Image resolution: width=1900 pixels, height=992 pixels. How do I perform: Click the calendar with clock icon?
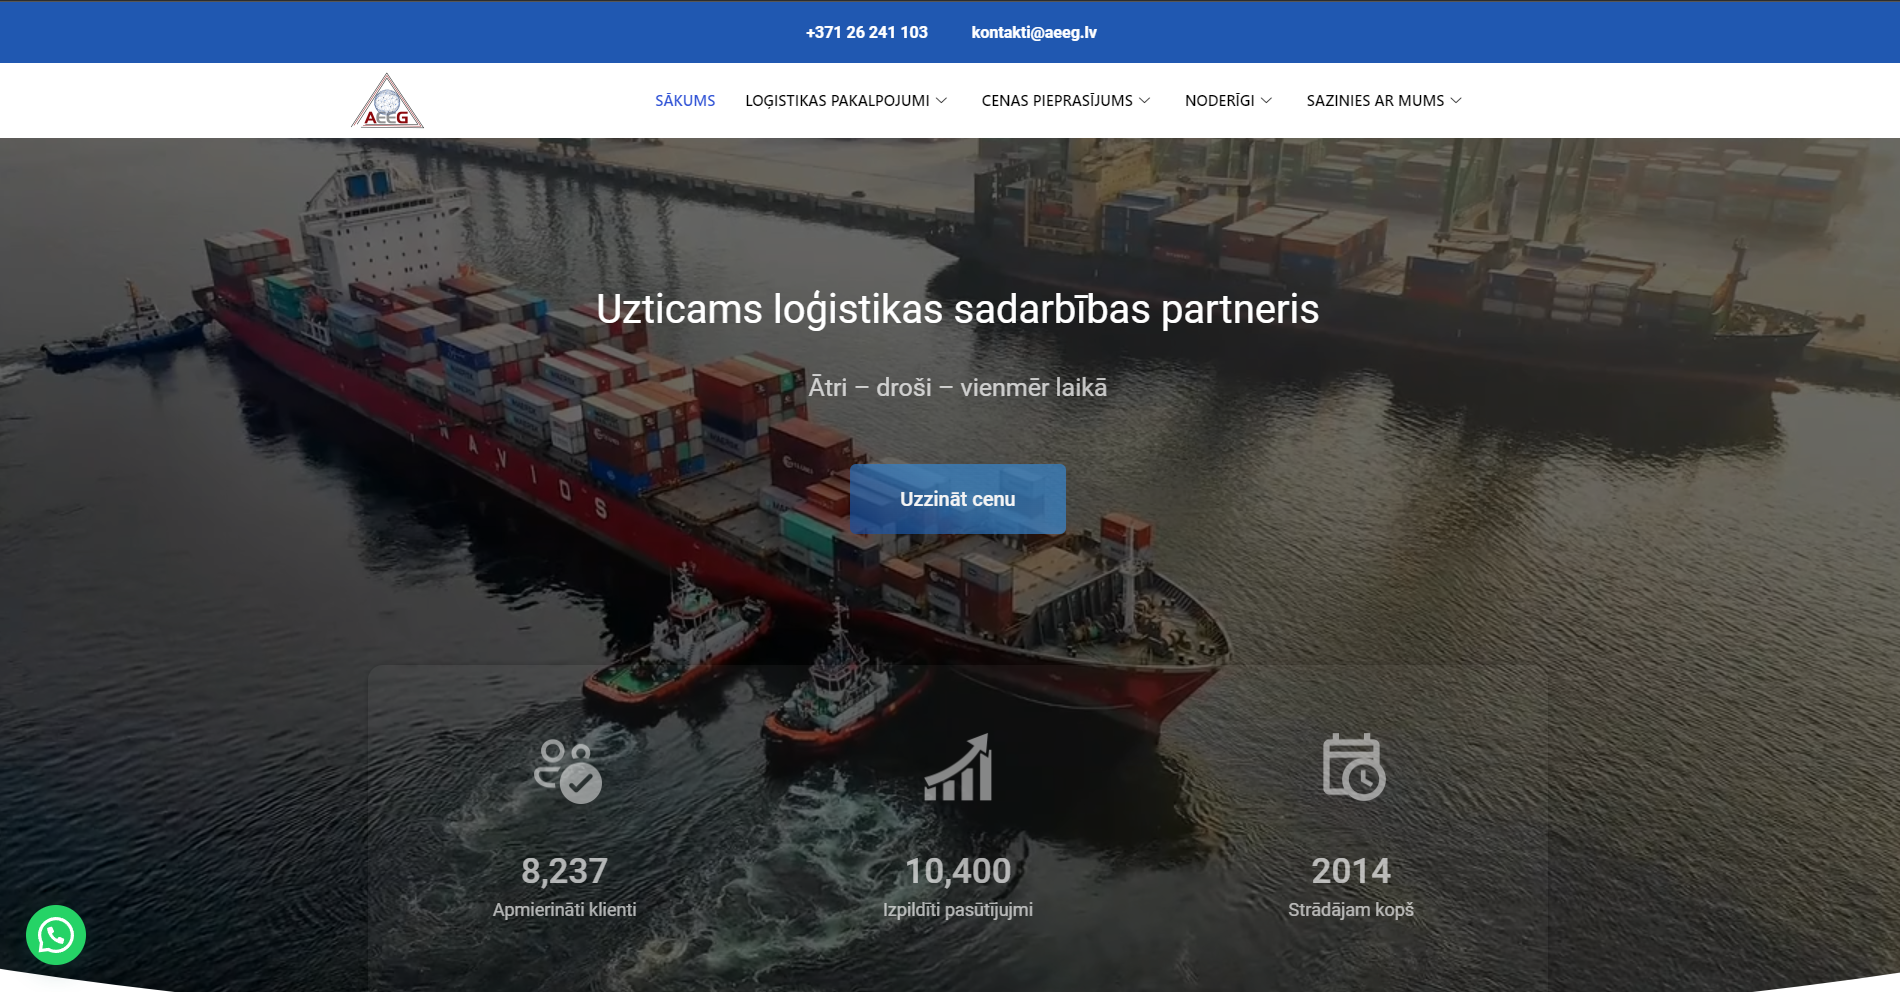click(1352, 767)
